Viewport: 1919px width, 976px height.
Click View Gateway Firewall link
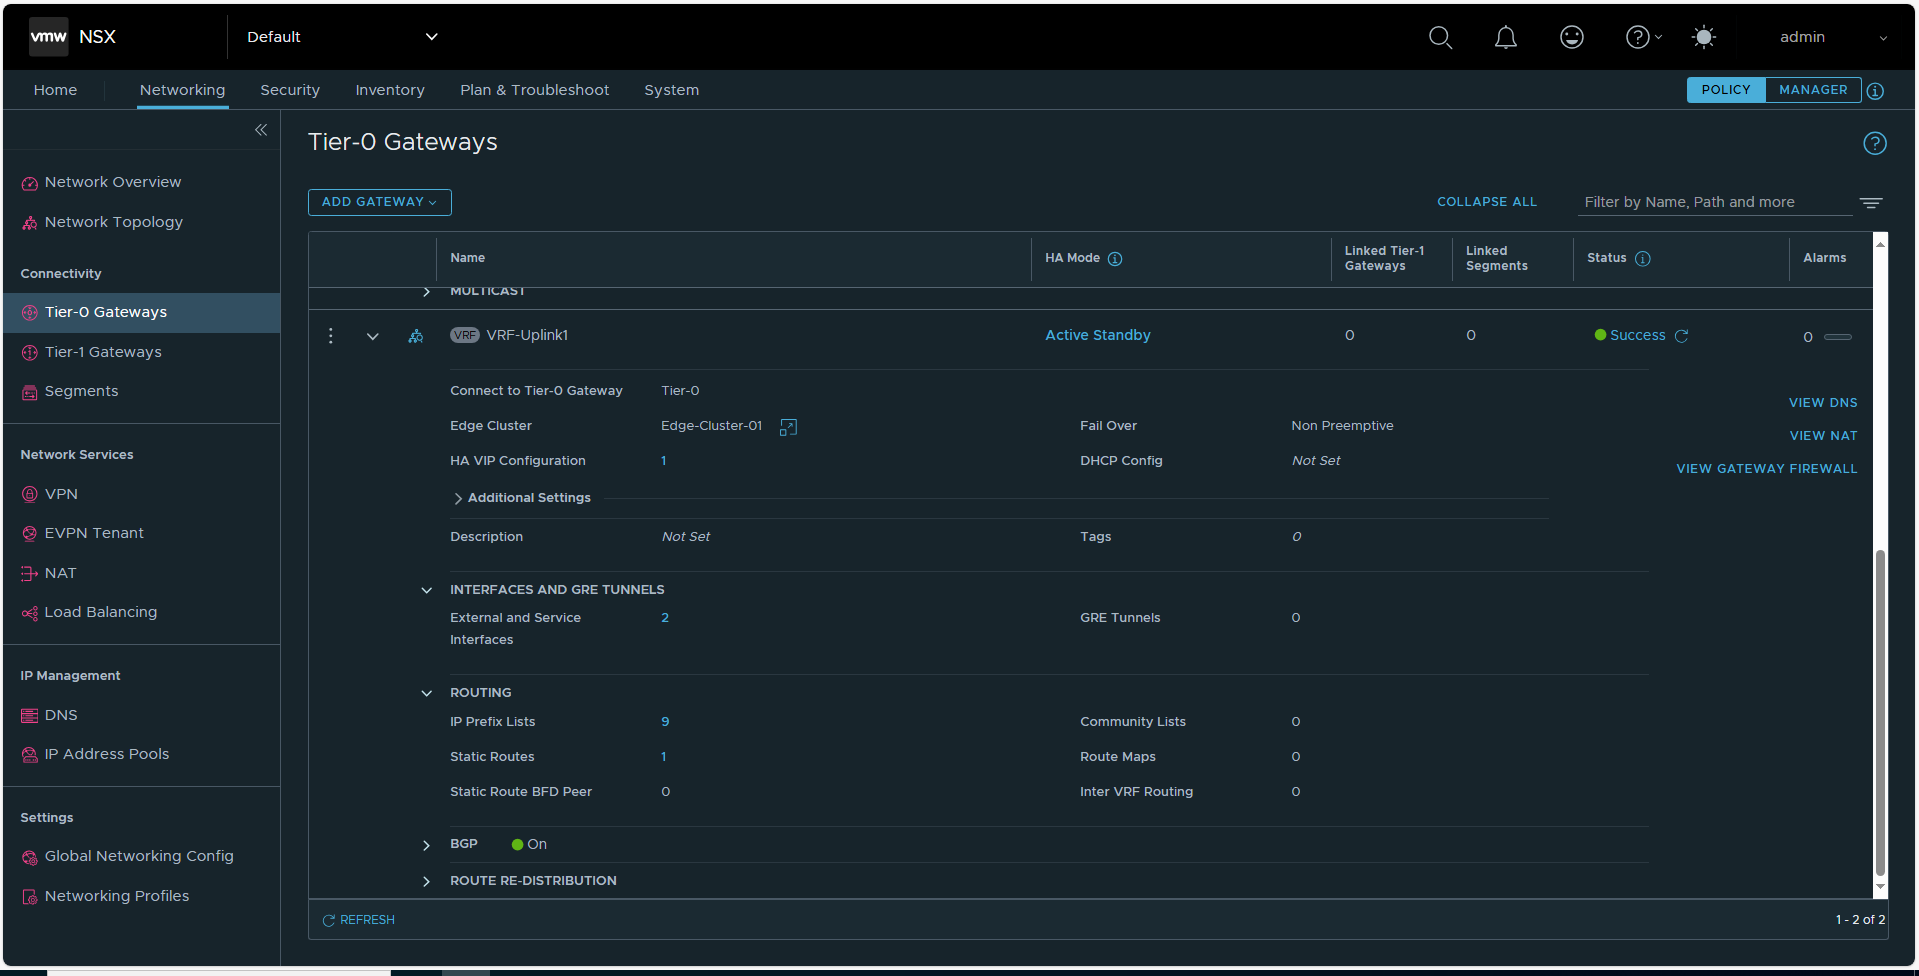point(1767,469)
